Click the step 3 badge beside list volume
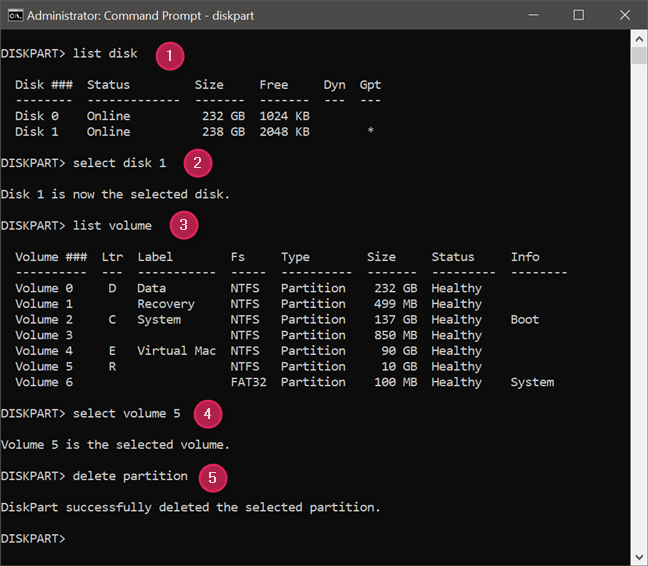648x566 pixels. pyautogui.click(x=182, y=226)
